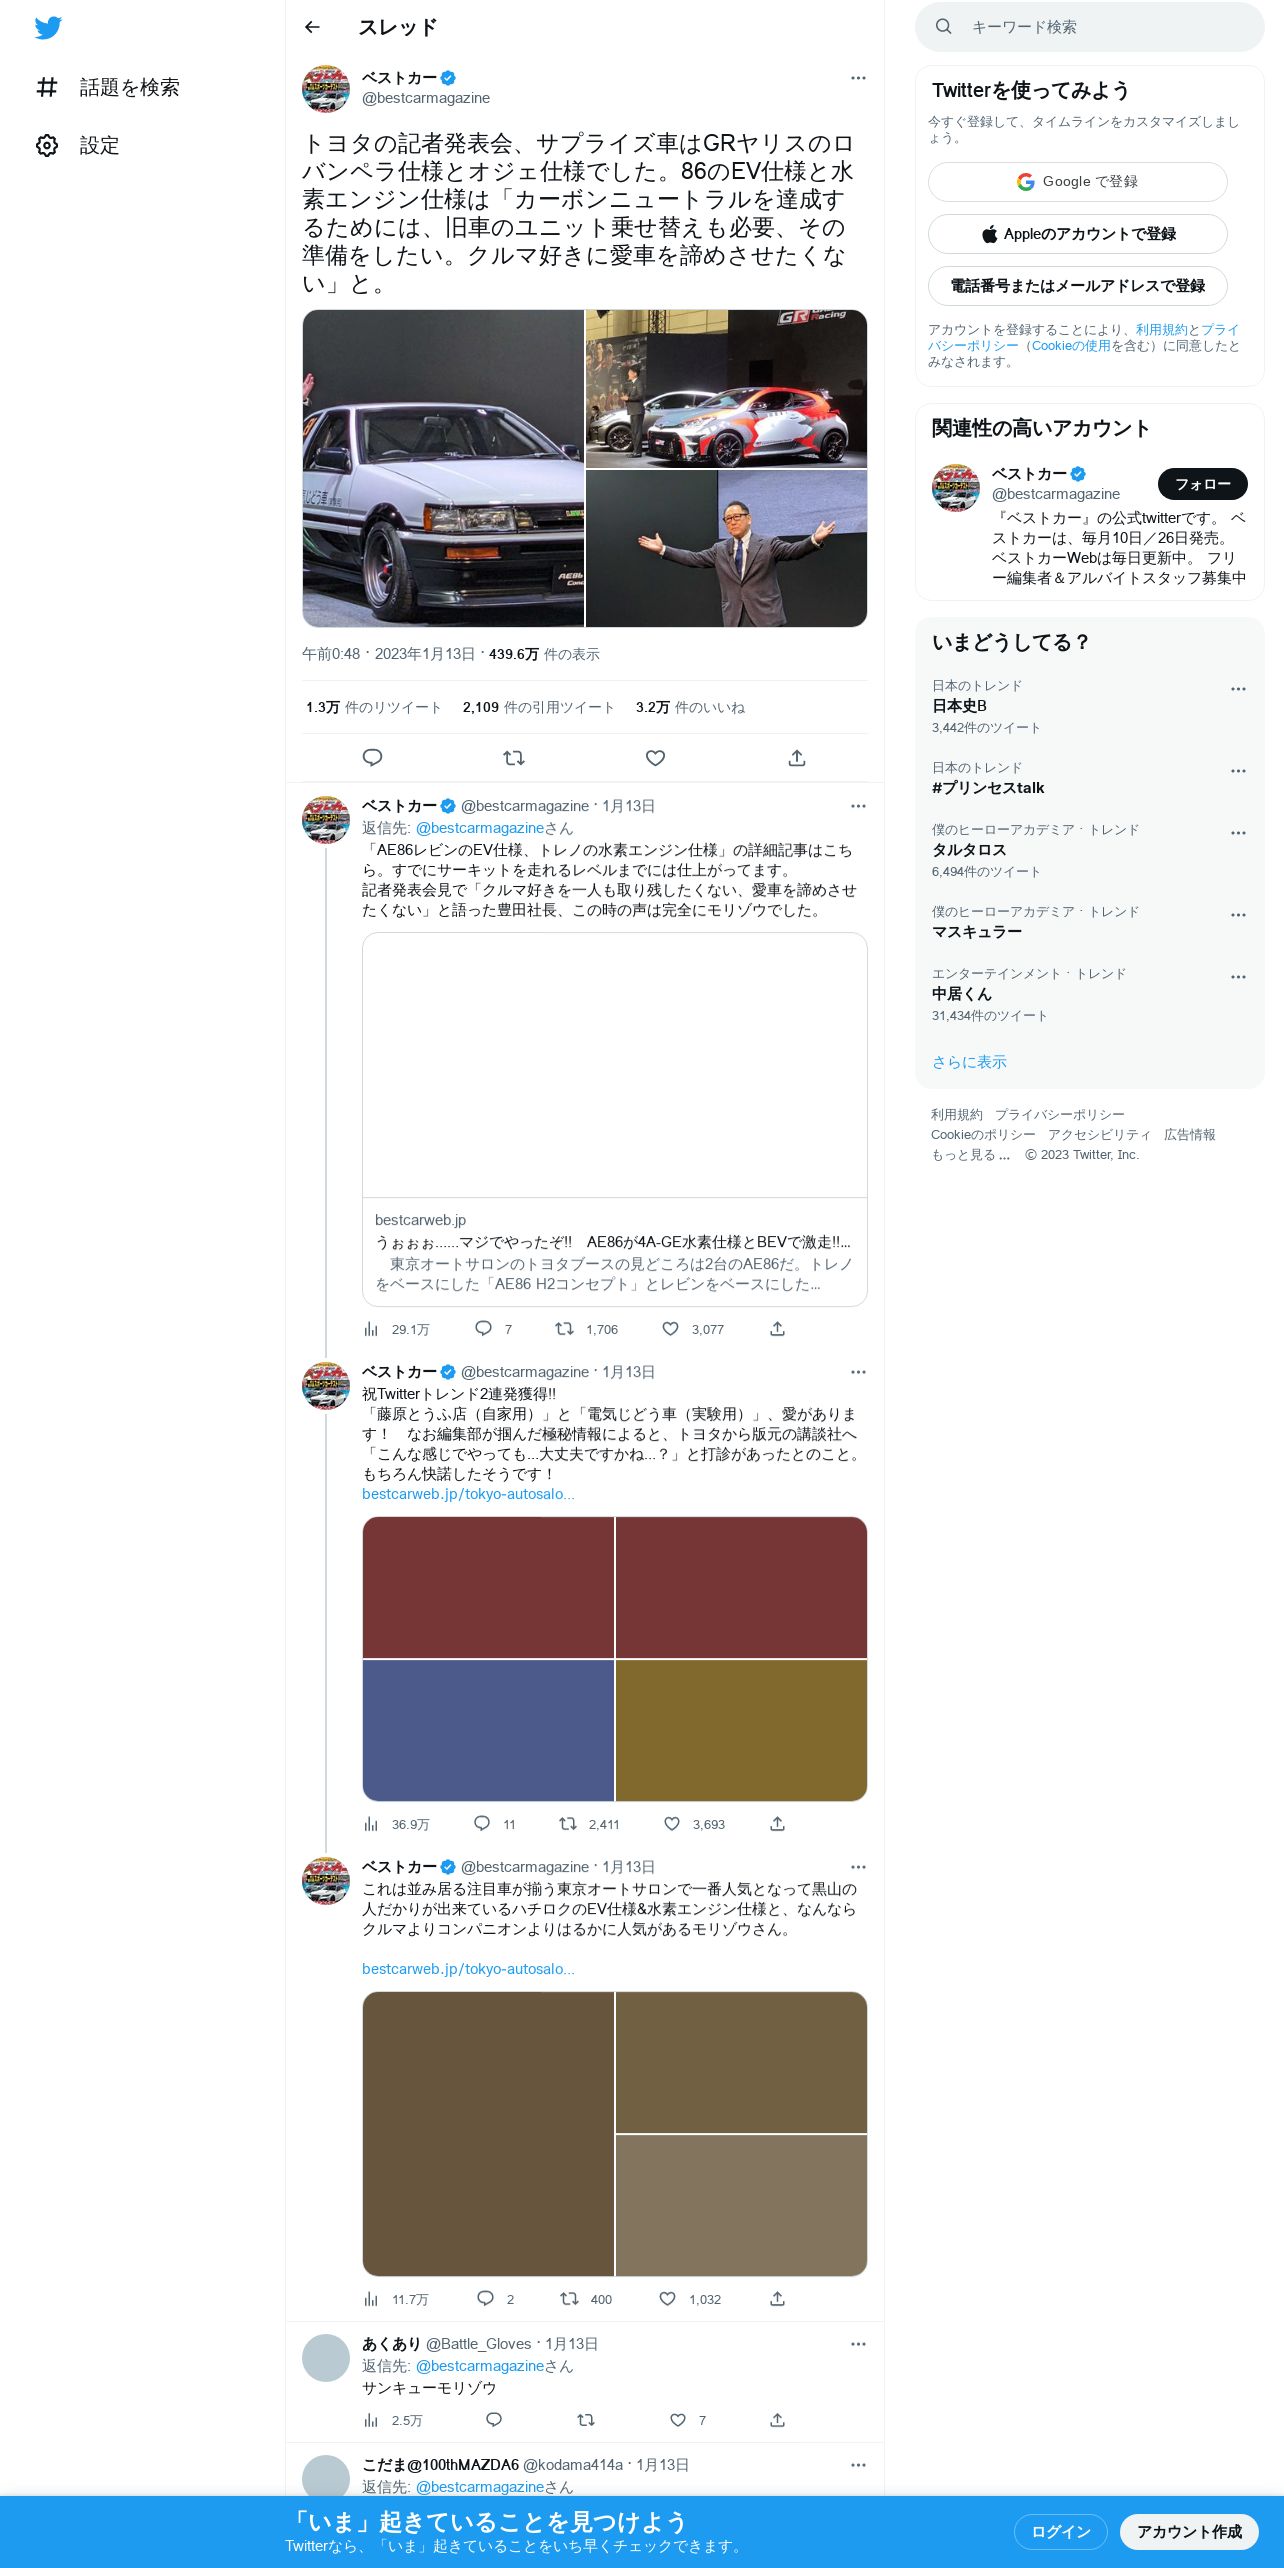This screenshot has width=1284, height=2568.
Task: Open the AE86 Levin car photo
Action: pyautogui.click(x=443, y=468)
